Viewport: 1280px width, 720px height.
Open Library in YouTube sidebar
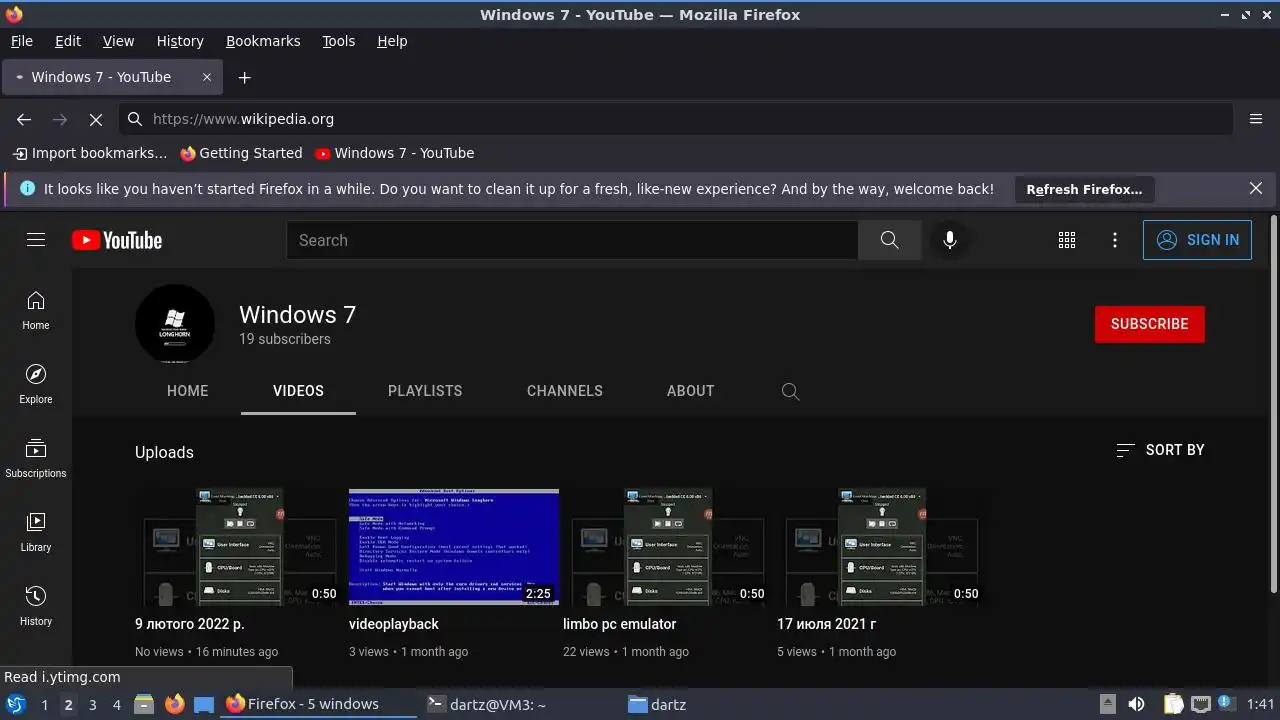(36, 532)
